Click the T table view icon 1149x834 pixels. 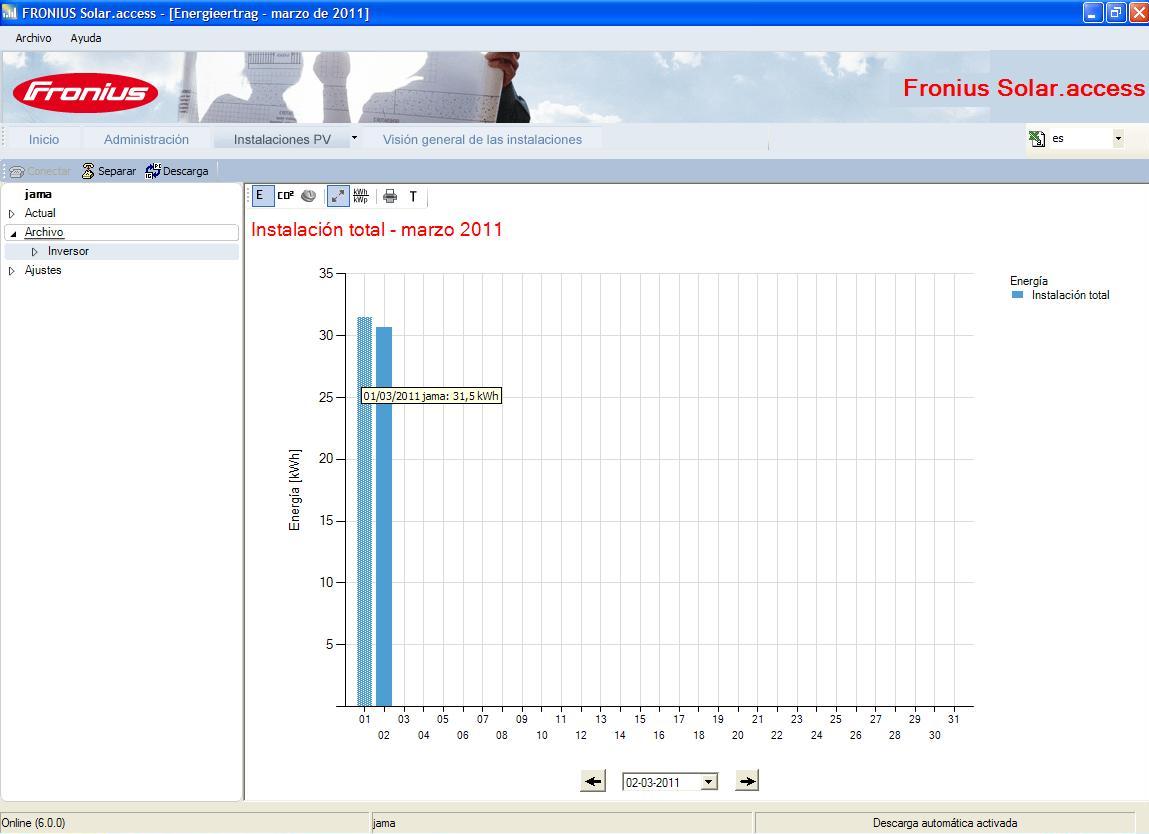413,196
